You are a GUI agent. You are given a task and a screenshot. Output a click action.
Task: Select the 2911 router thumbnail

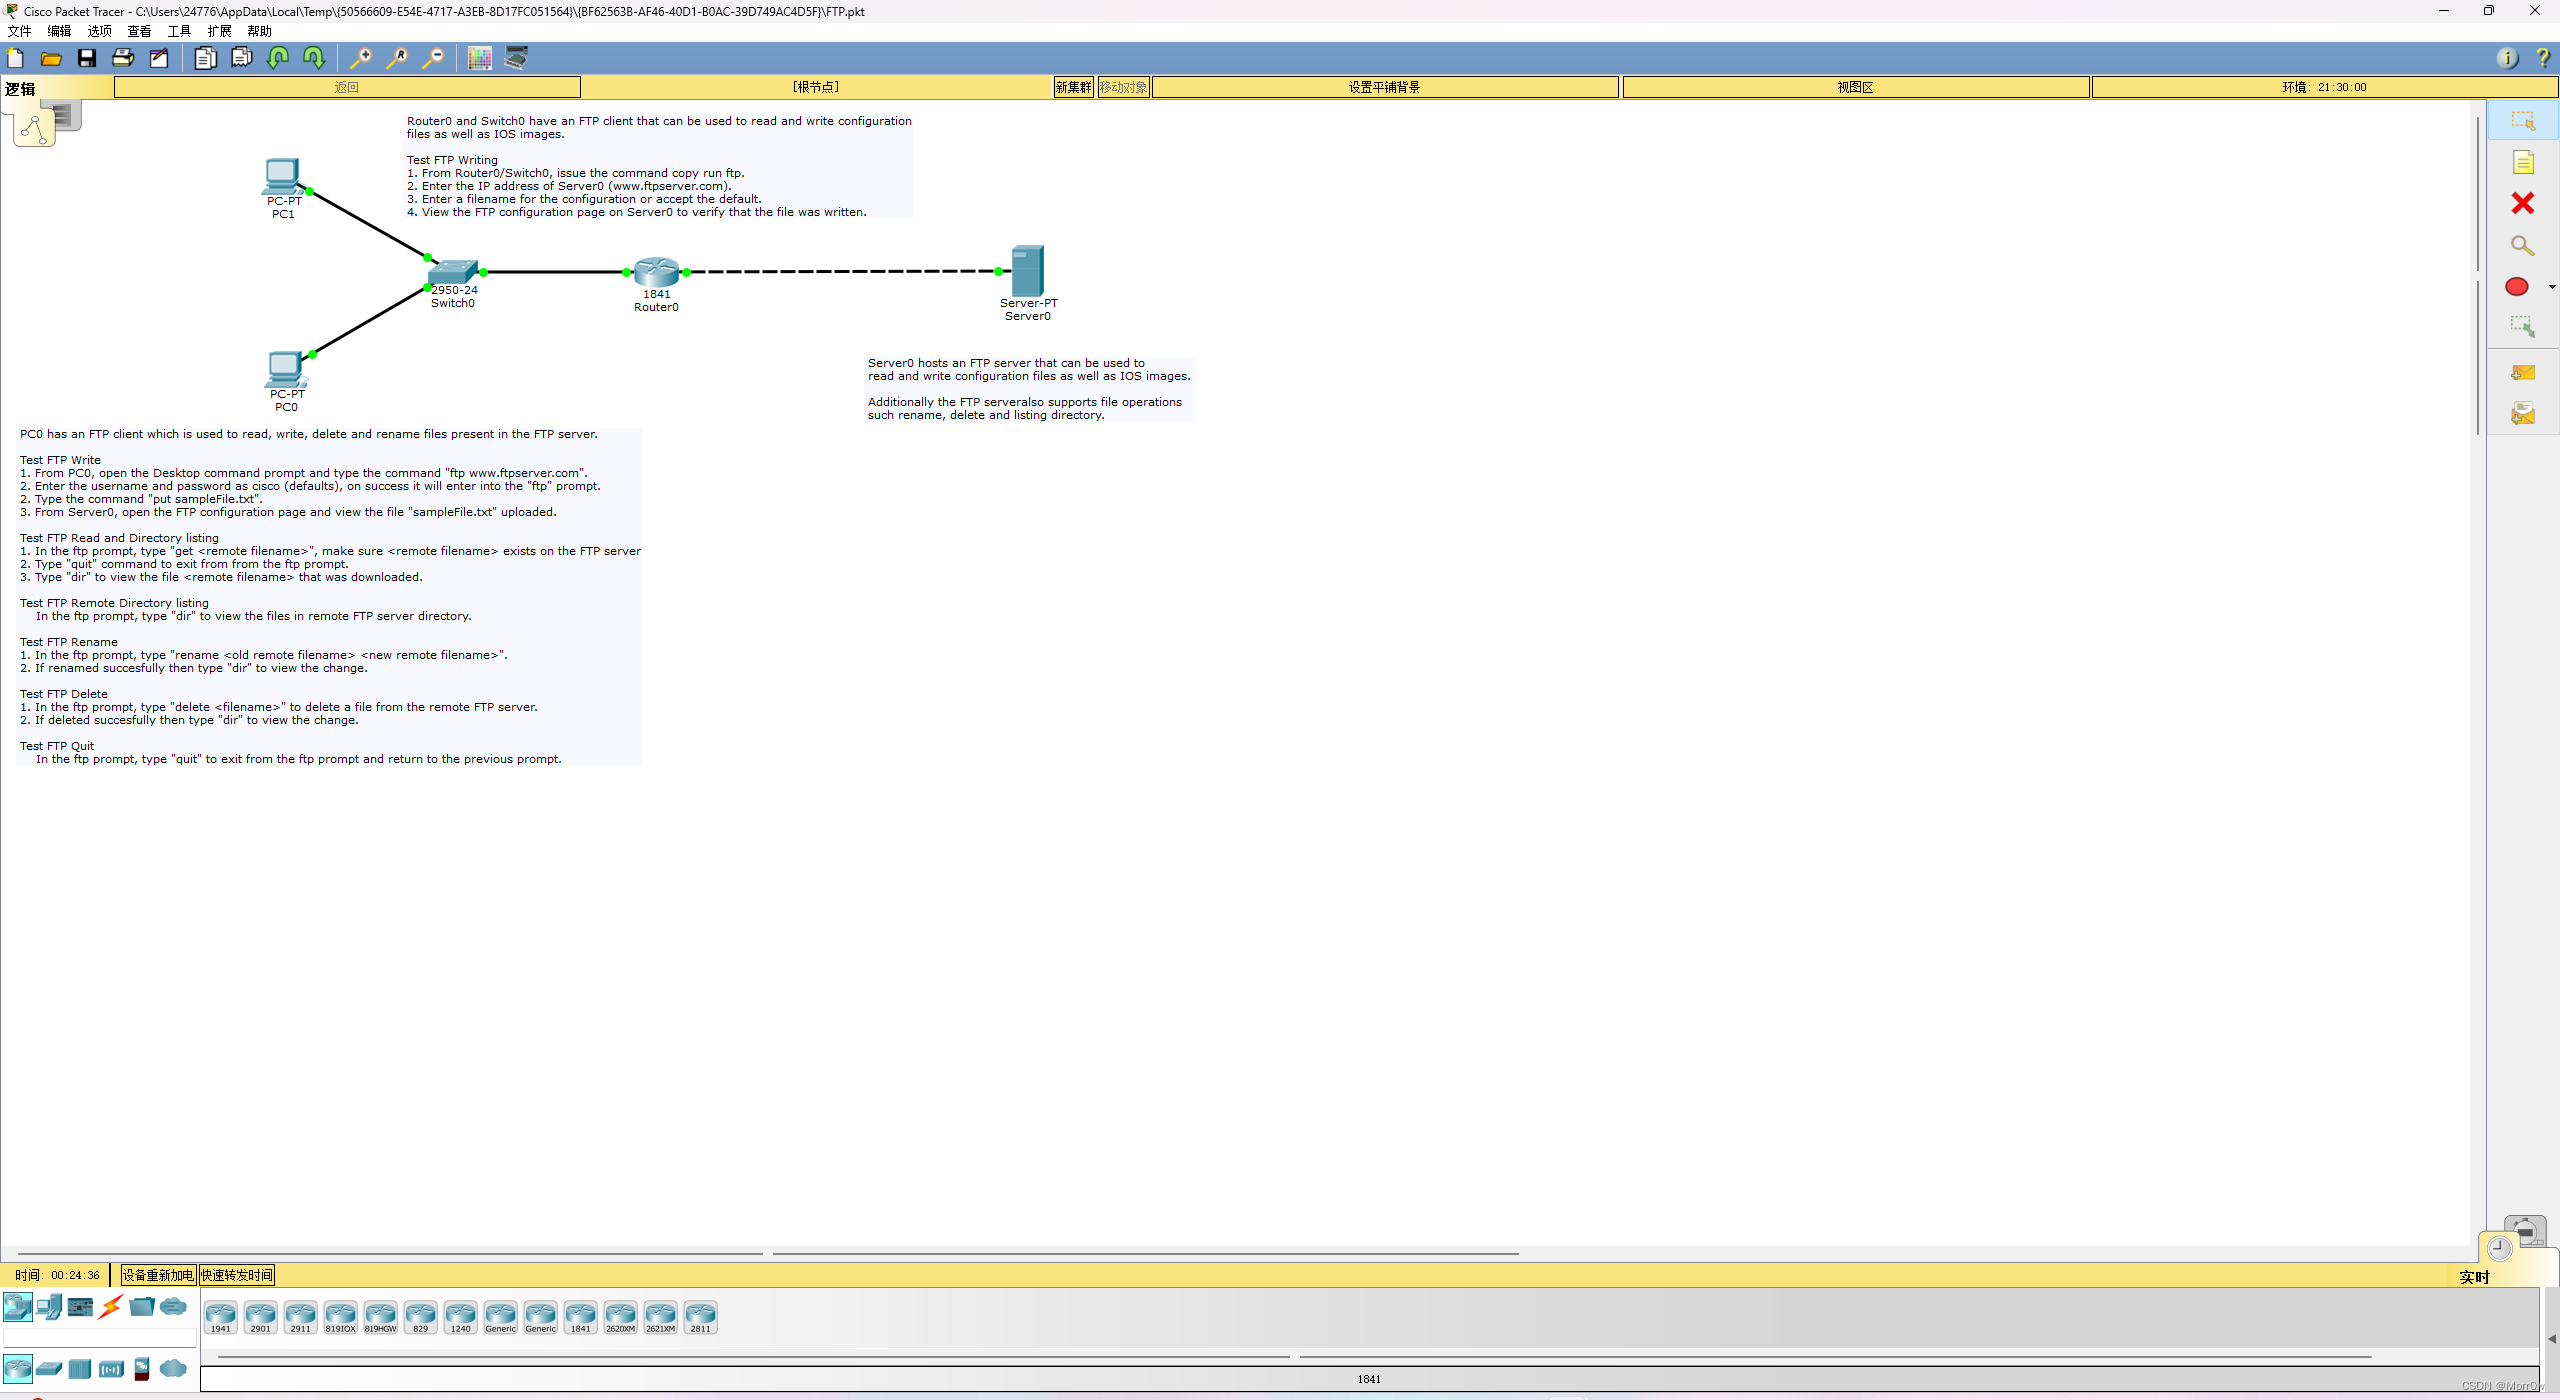pyautogui.click(x=300, y=1317)
